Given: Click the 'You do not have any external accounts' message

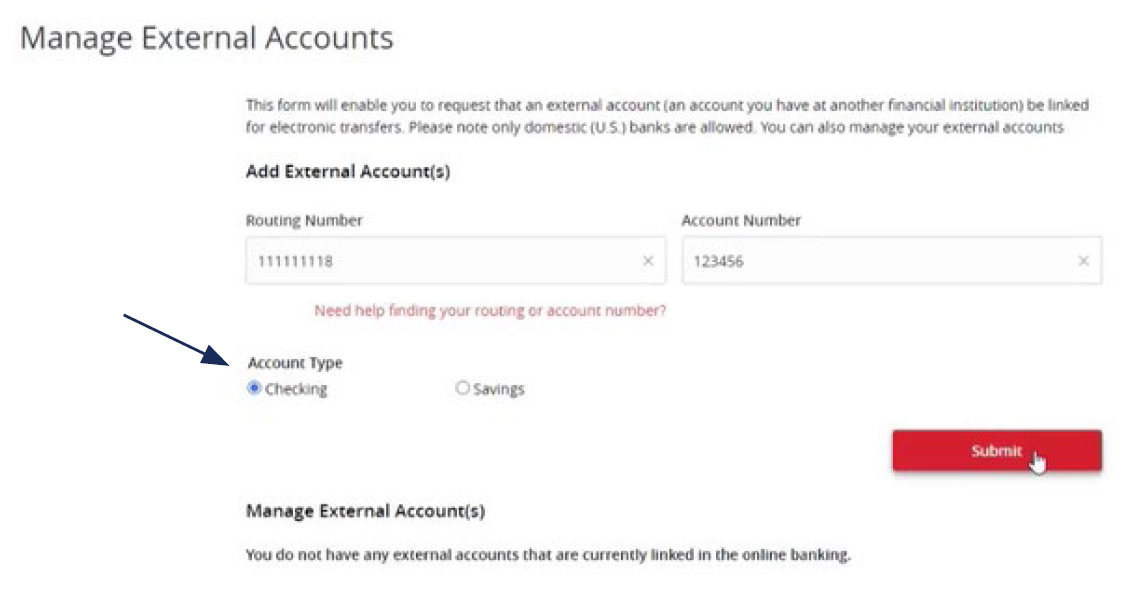Looking at the screenshot, I should coord(548,555).
